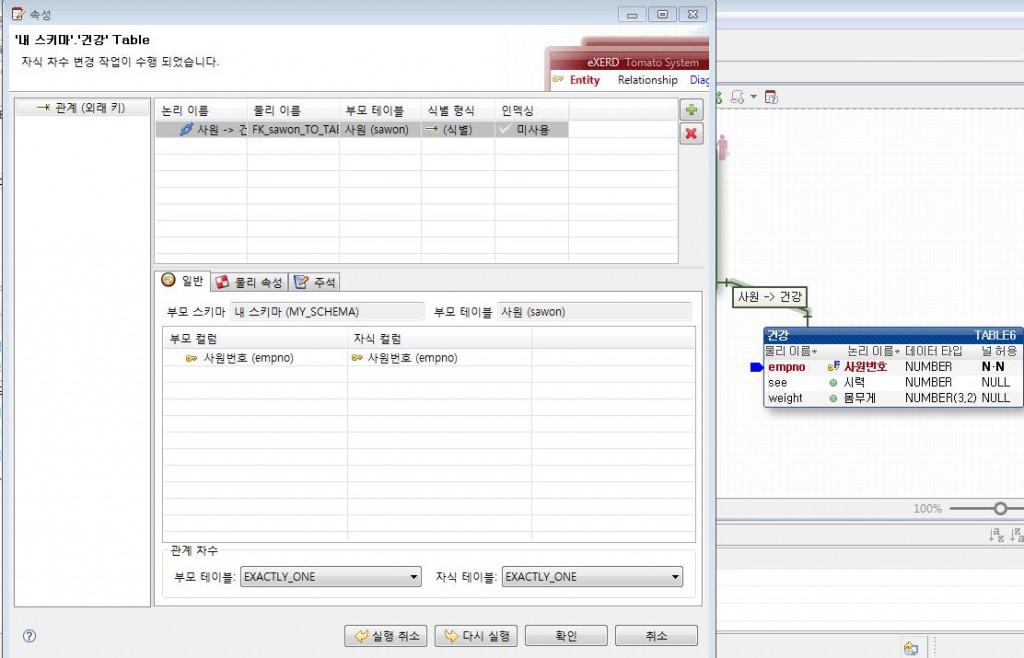Viewport: 1024px width, 658px height.
Task: Click the 부모 스키마 field 내 스키마 (MY_SCHEMA)
Action: pos(327,312)
